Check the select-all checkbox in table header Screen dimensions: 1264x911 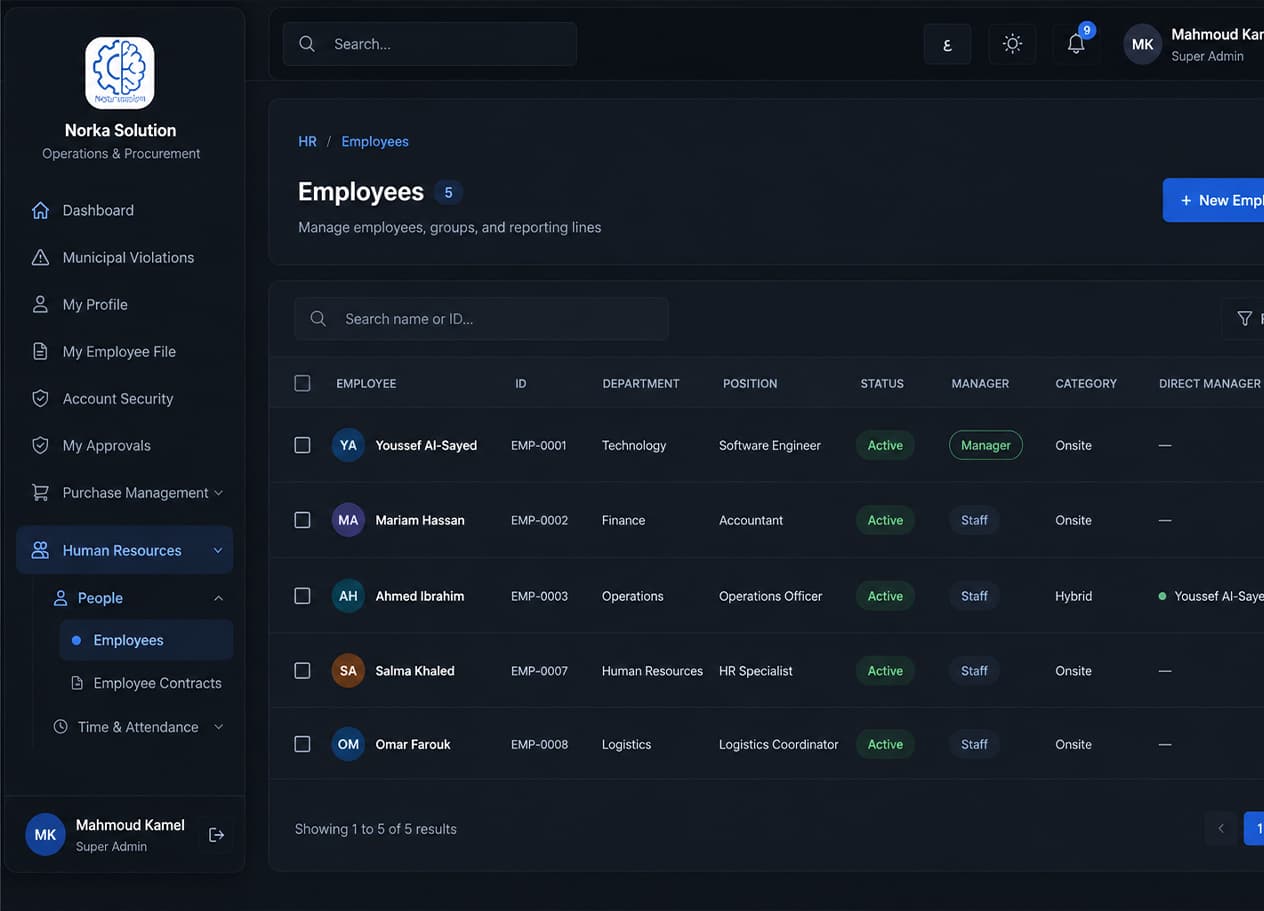pyautogui.click(x=302, y=383)
